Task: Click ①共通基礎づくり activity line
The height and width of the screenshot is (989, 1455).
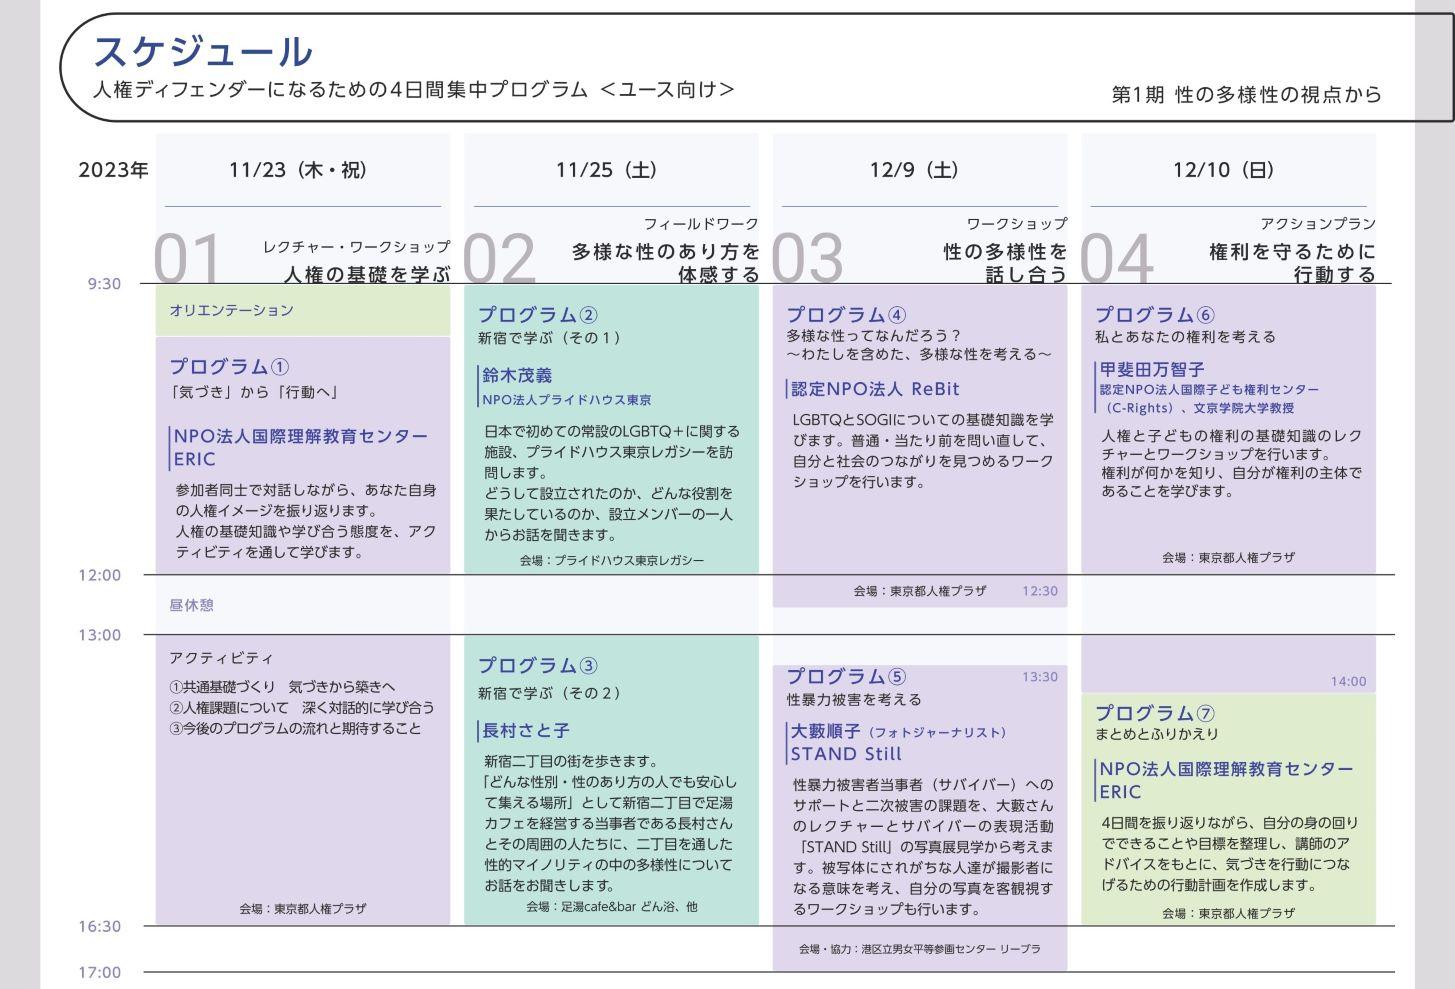Action: point(282,687)
